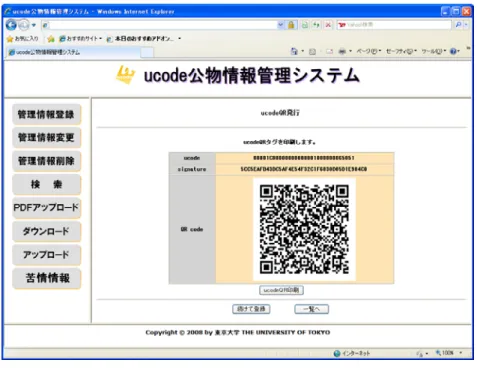
Task: Click the green refresh icon
Action: pos(316,25)
